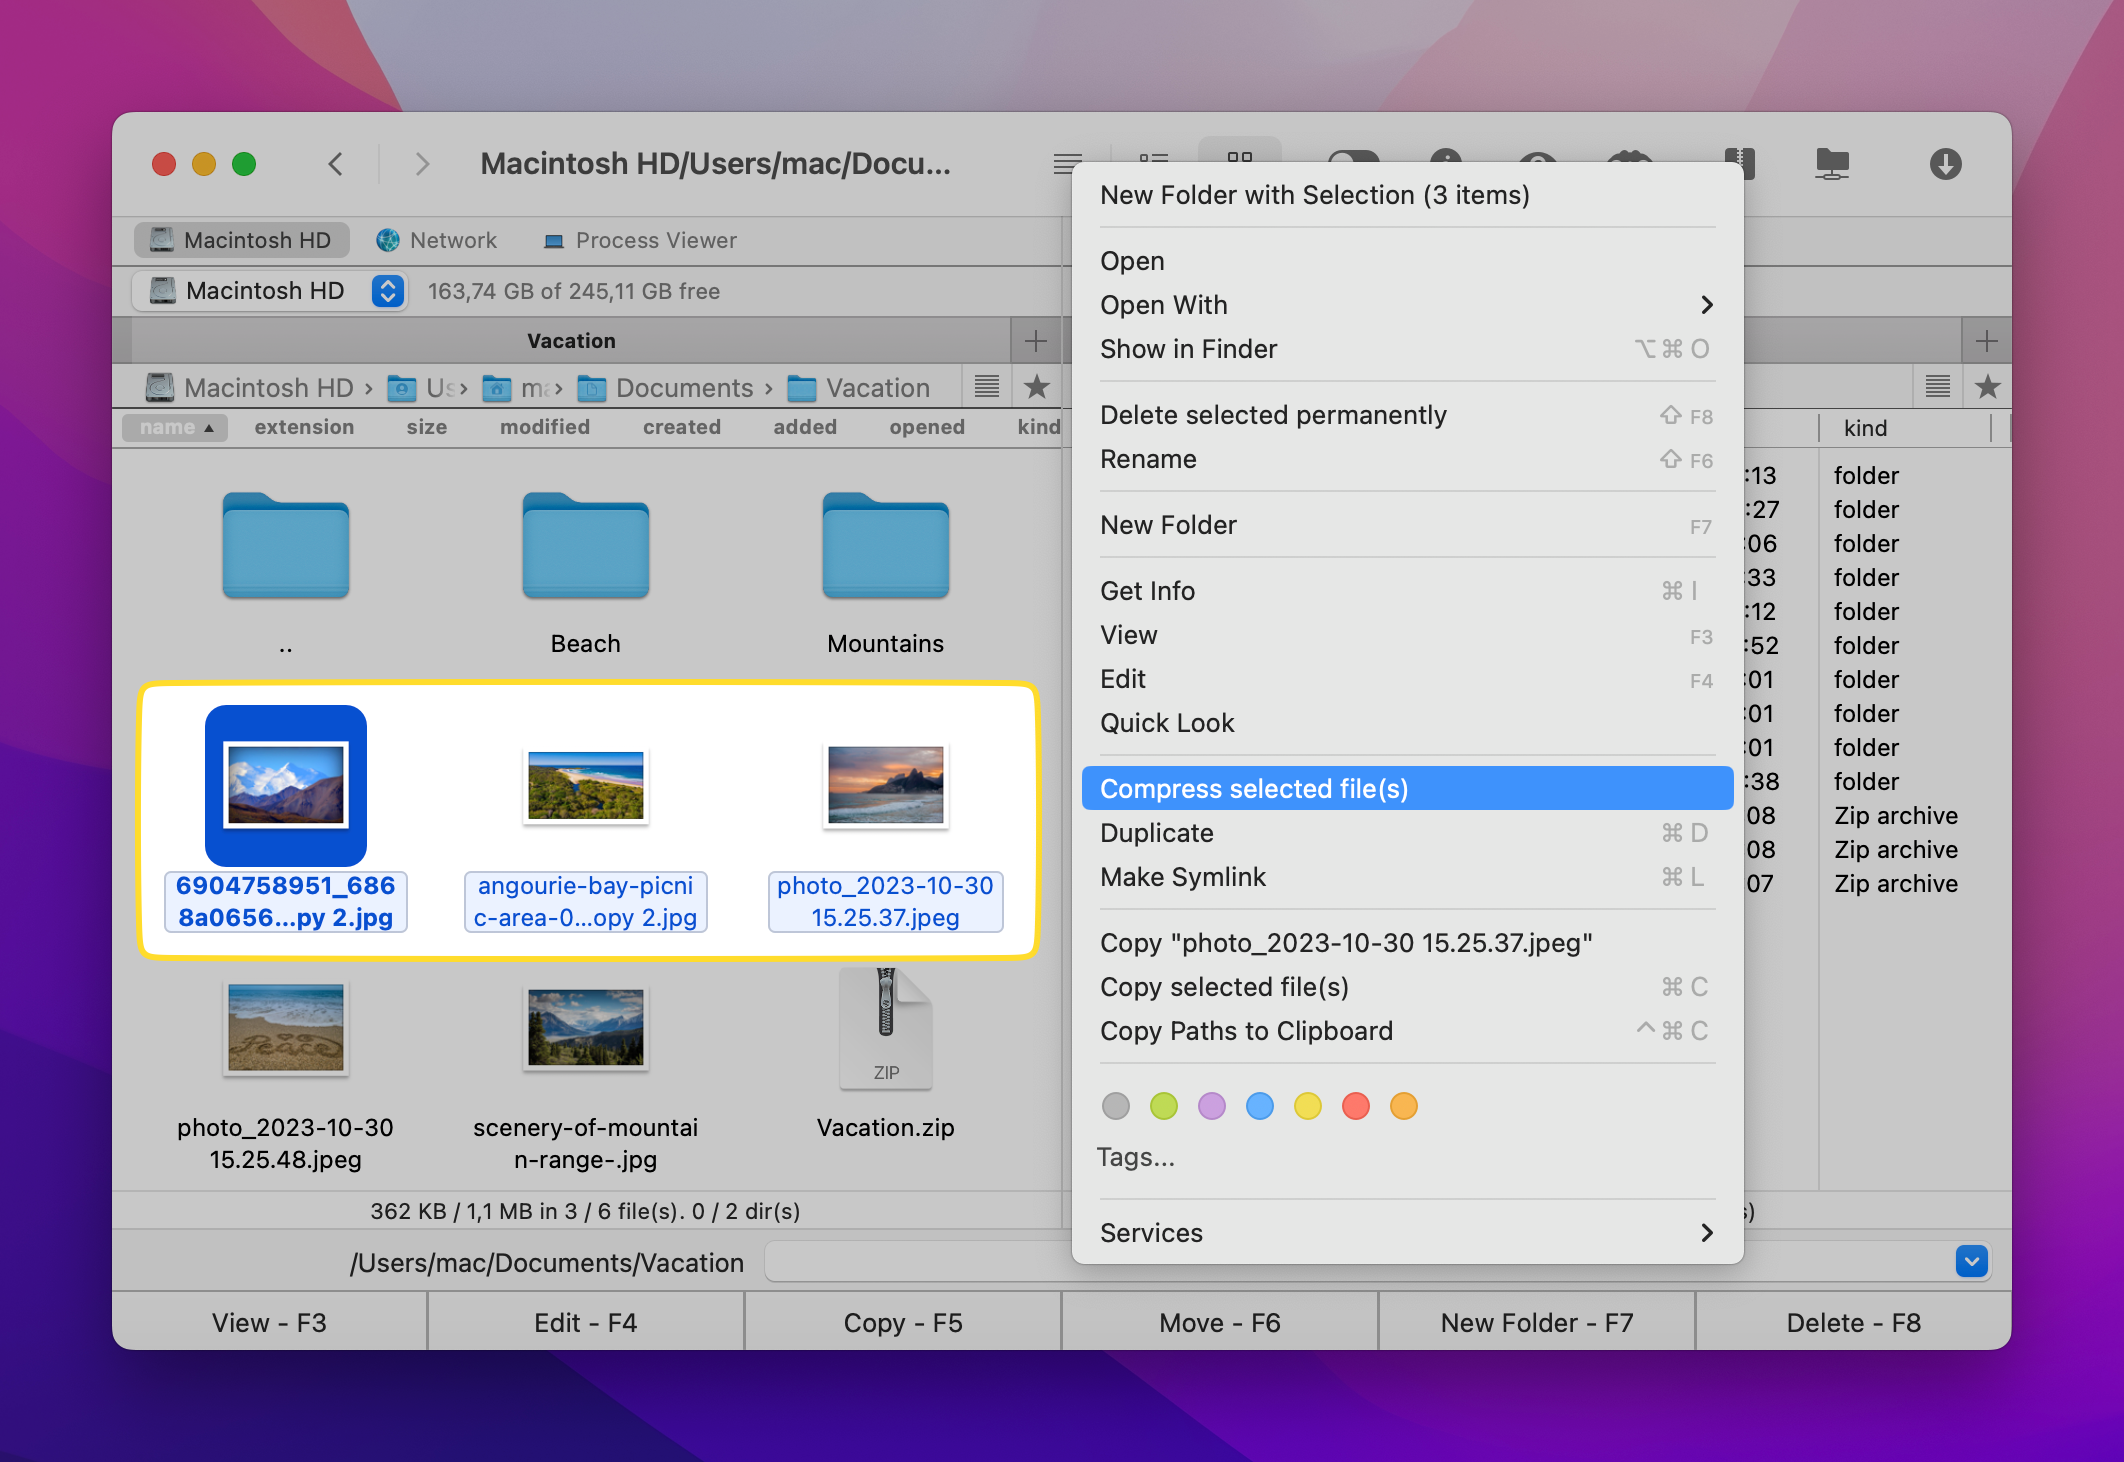Screen dimensions: 2124x1462
Task: Expand Open With submenu arrow
Action: 1706,305
